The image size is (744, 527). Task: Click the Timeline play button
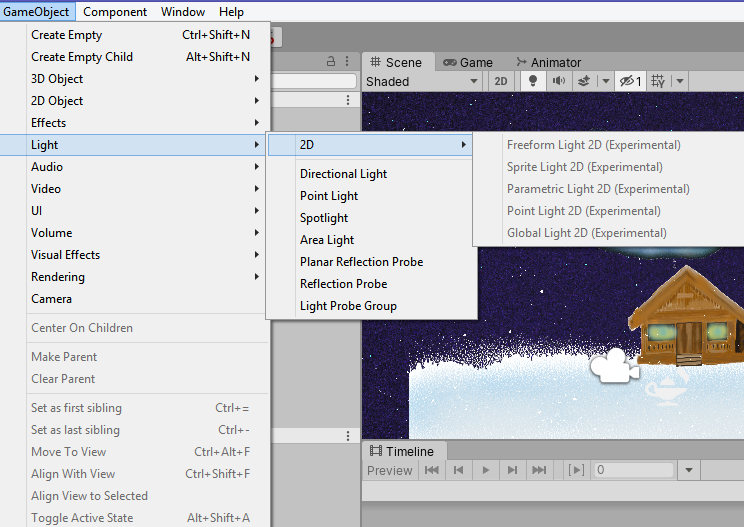click(x=486, y=470)
